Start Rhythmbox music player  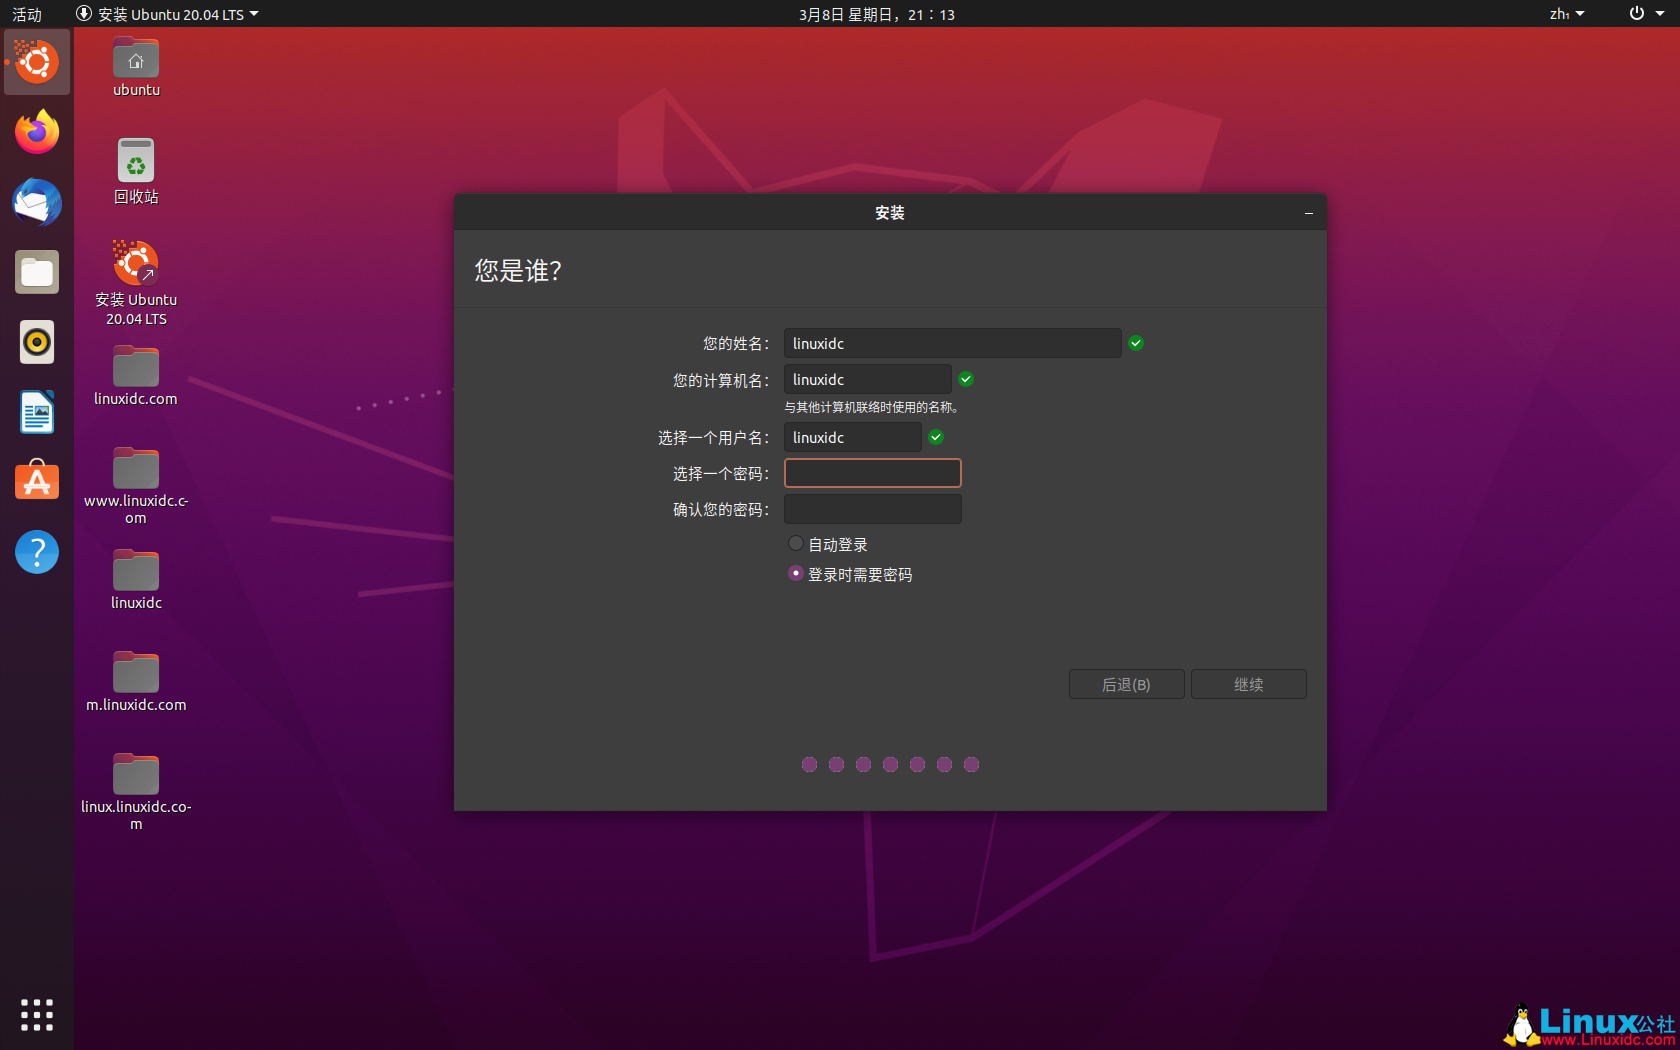point(36,342)
